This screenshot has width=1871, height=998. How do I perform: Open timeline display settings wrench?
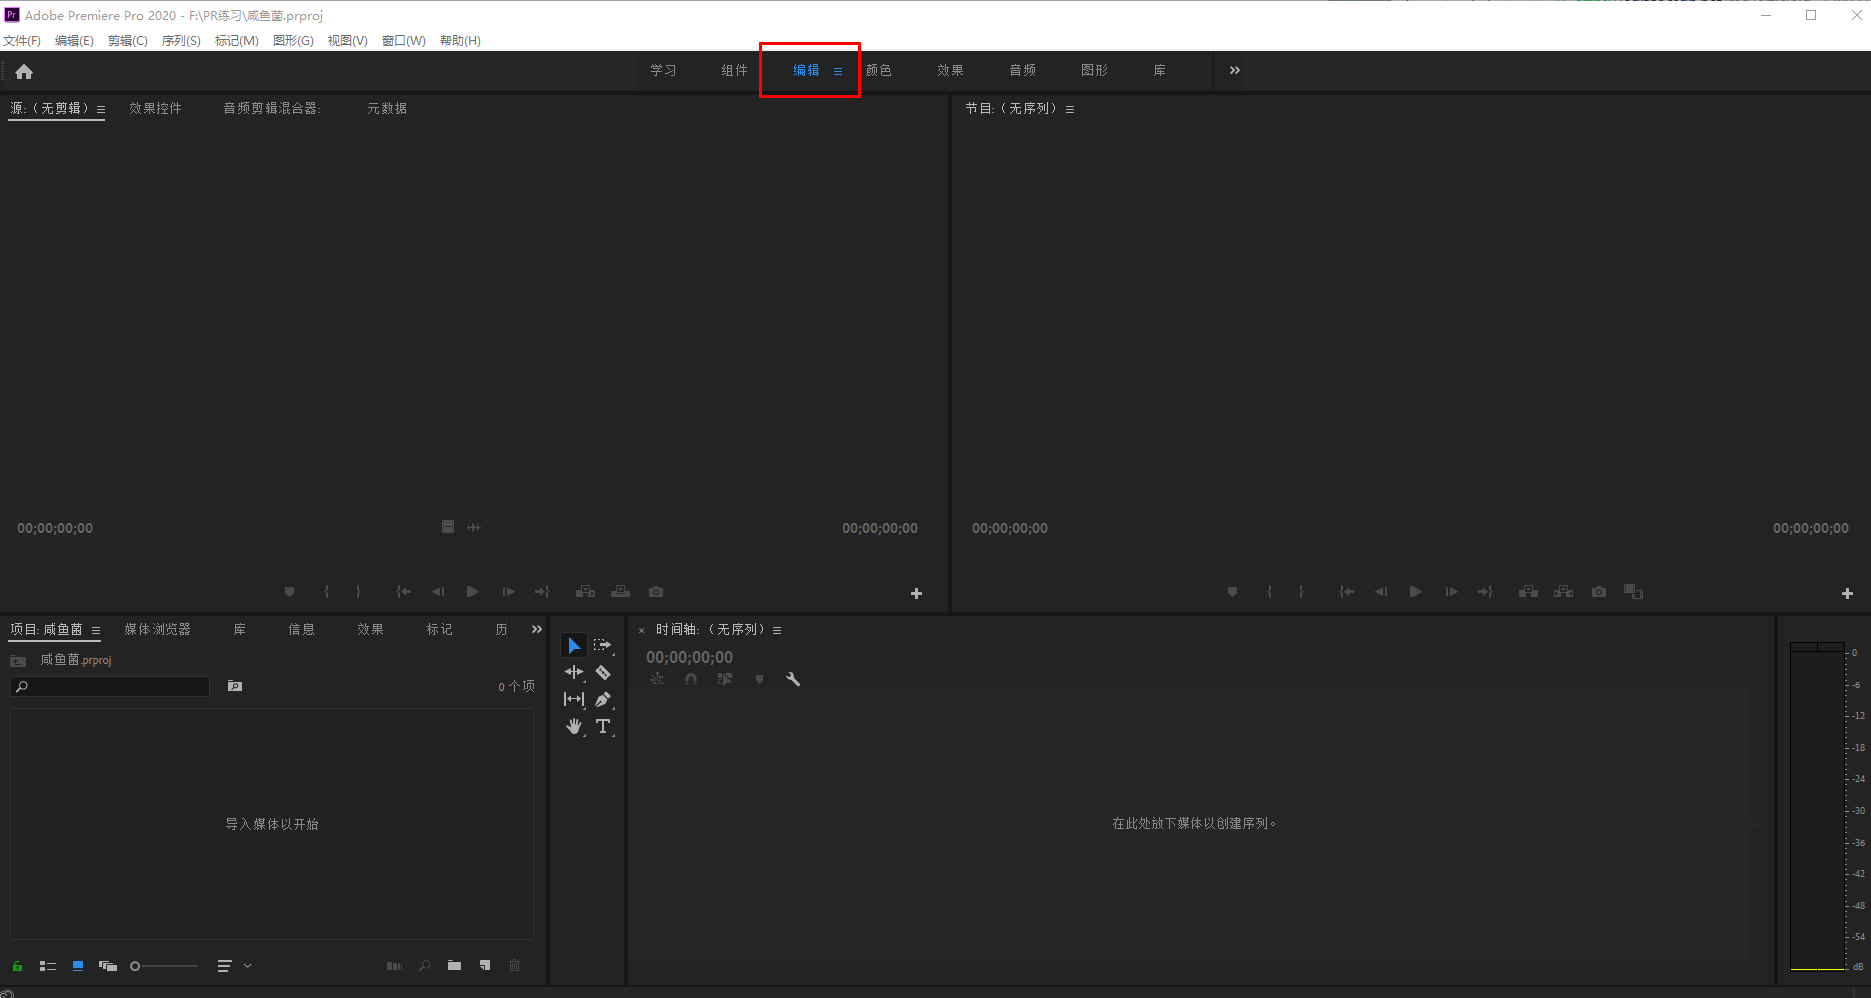tap(793, 679)
